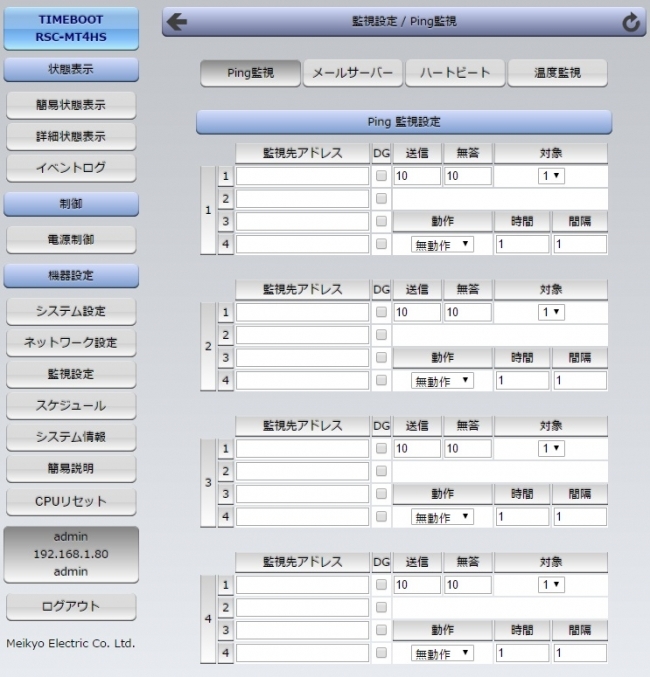Viewport: 650px width, 677px height.
Task: Open the 対象 dropdown in group 1
Action: click(x=551, y=176)
